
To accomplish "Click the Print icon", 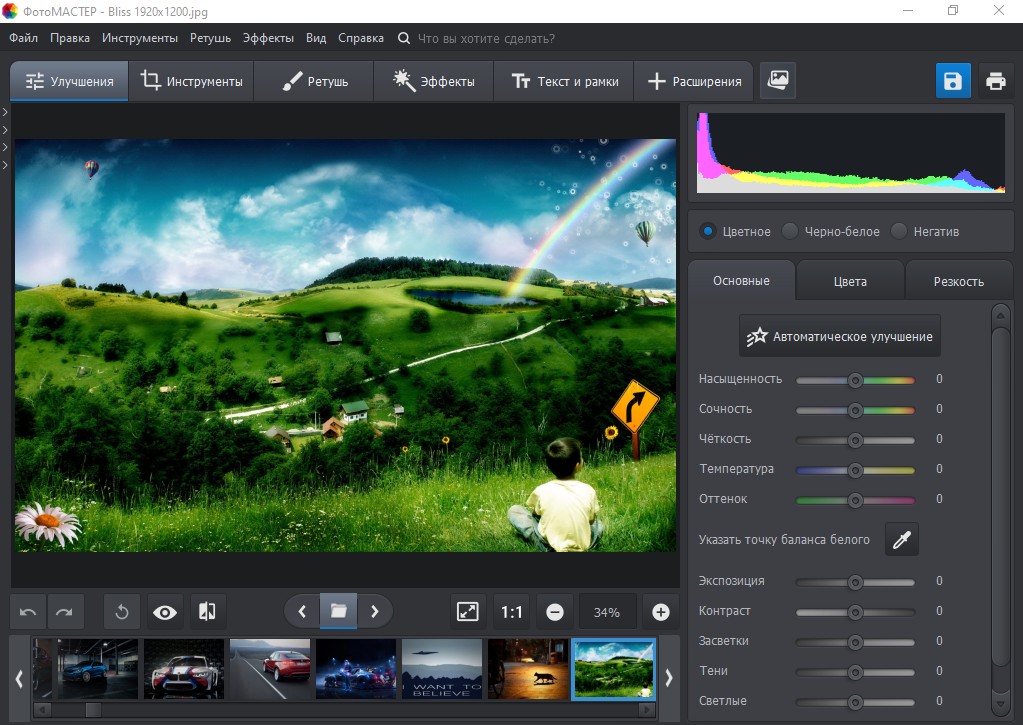I will point(995,81).
